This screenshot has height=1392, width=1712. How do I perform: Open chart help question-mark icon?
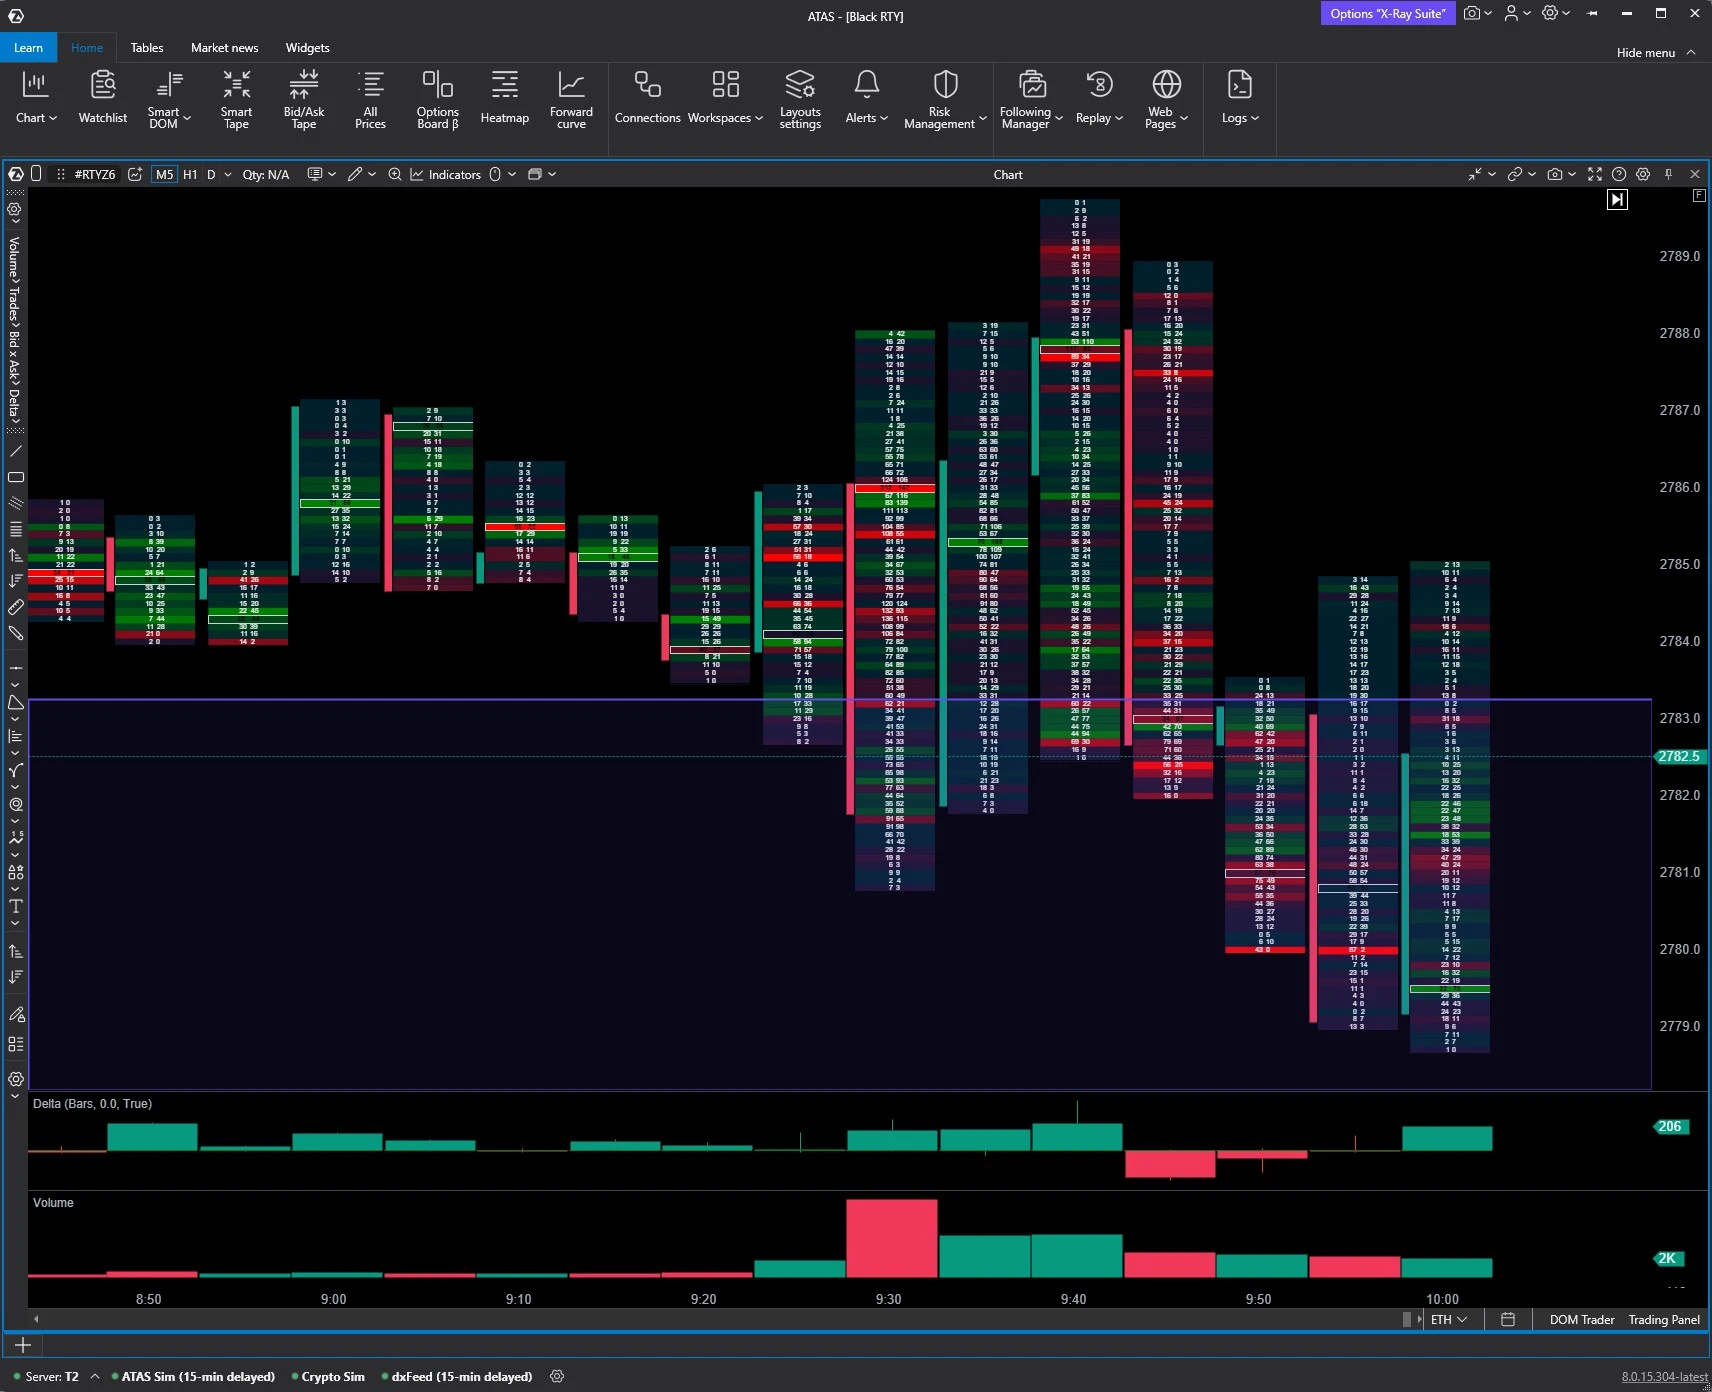(x=1619, y=174)
